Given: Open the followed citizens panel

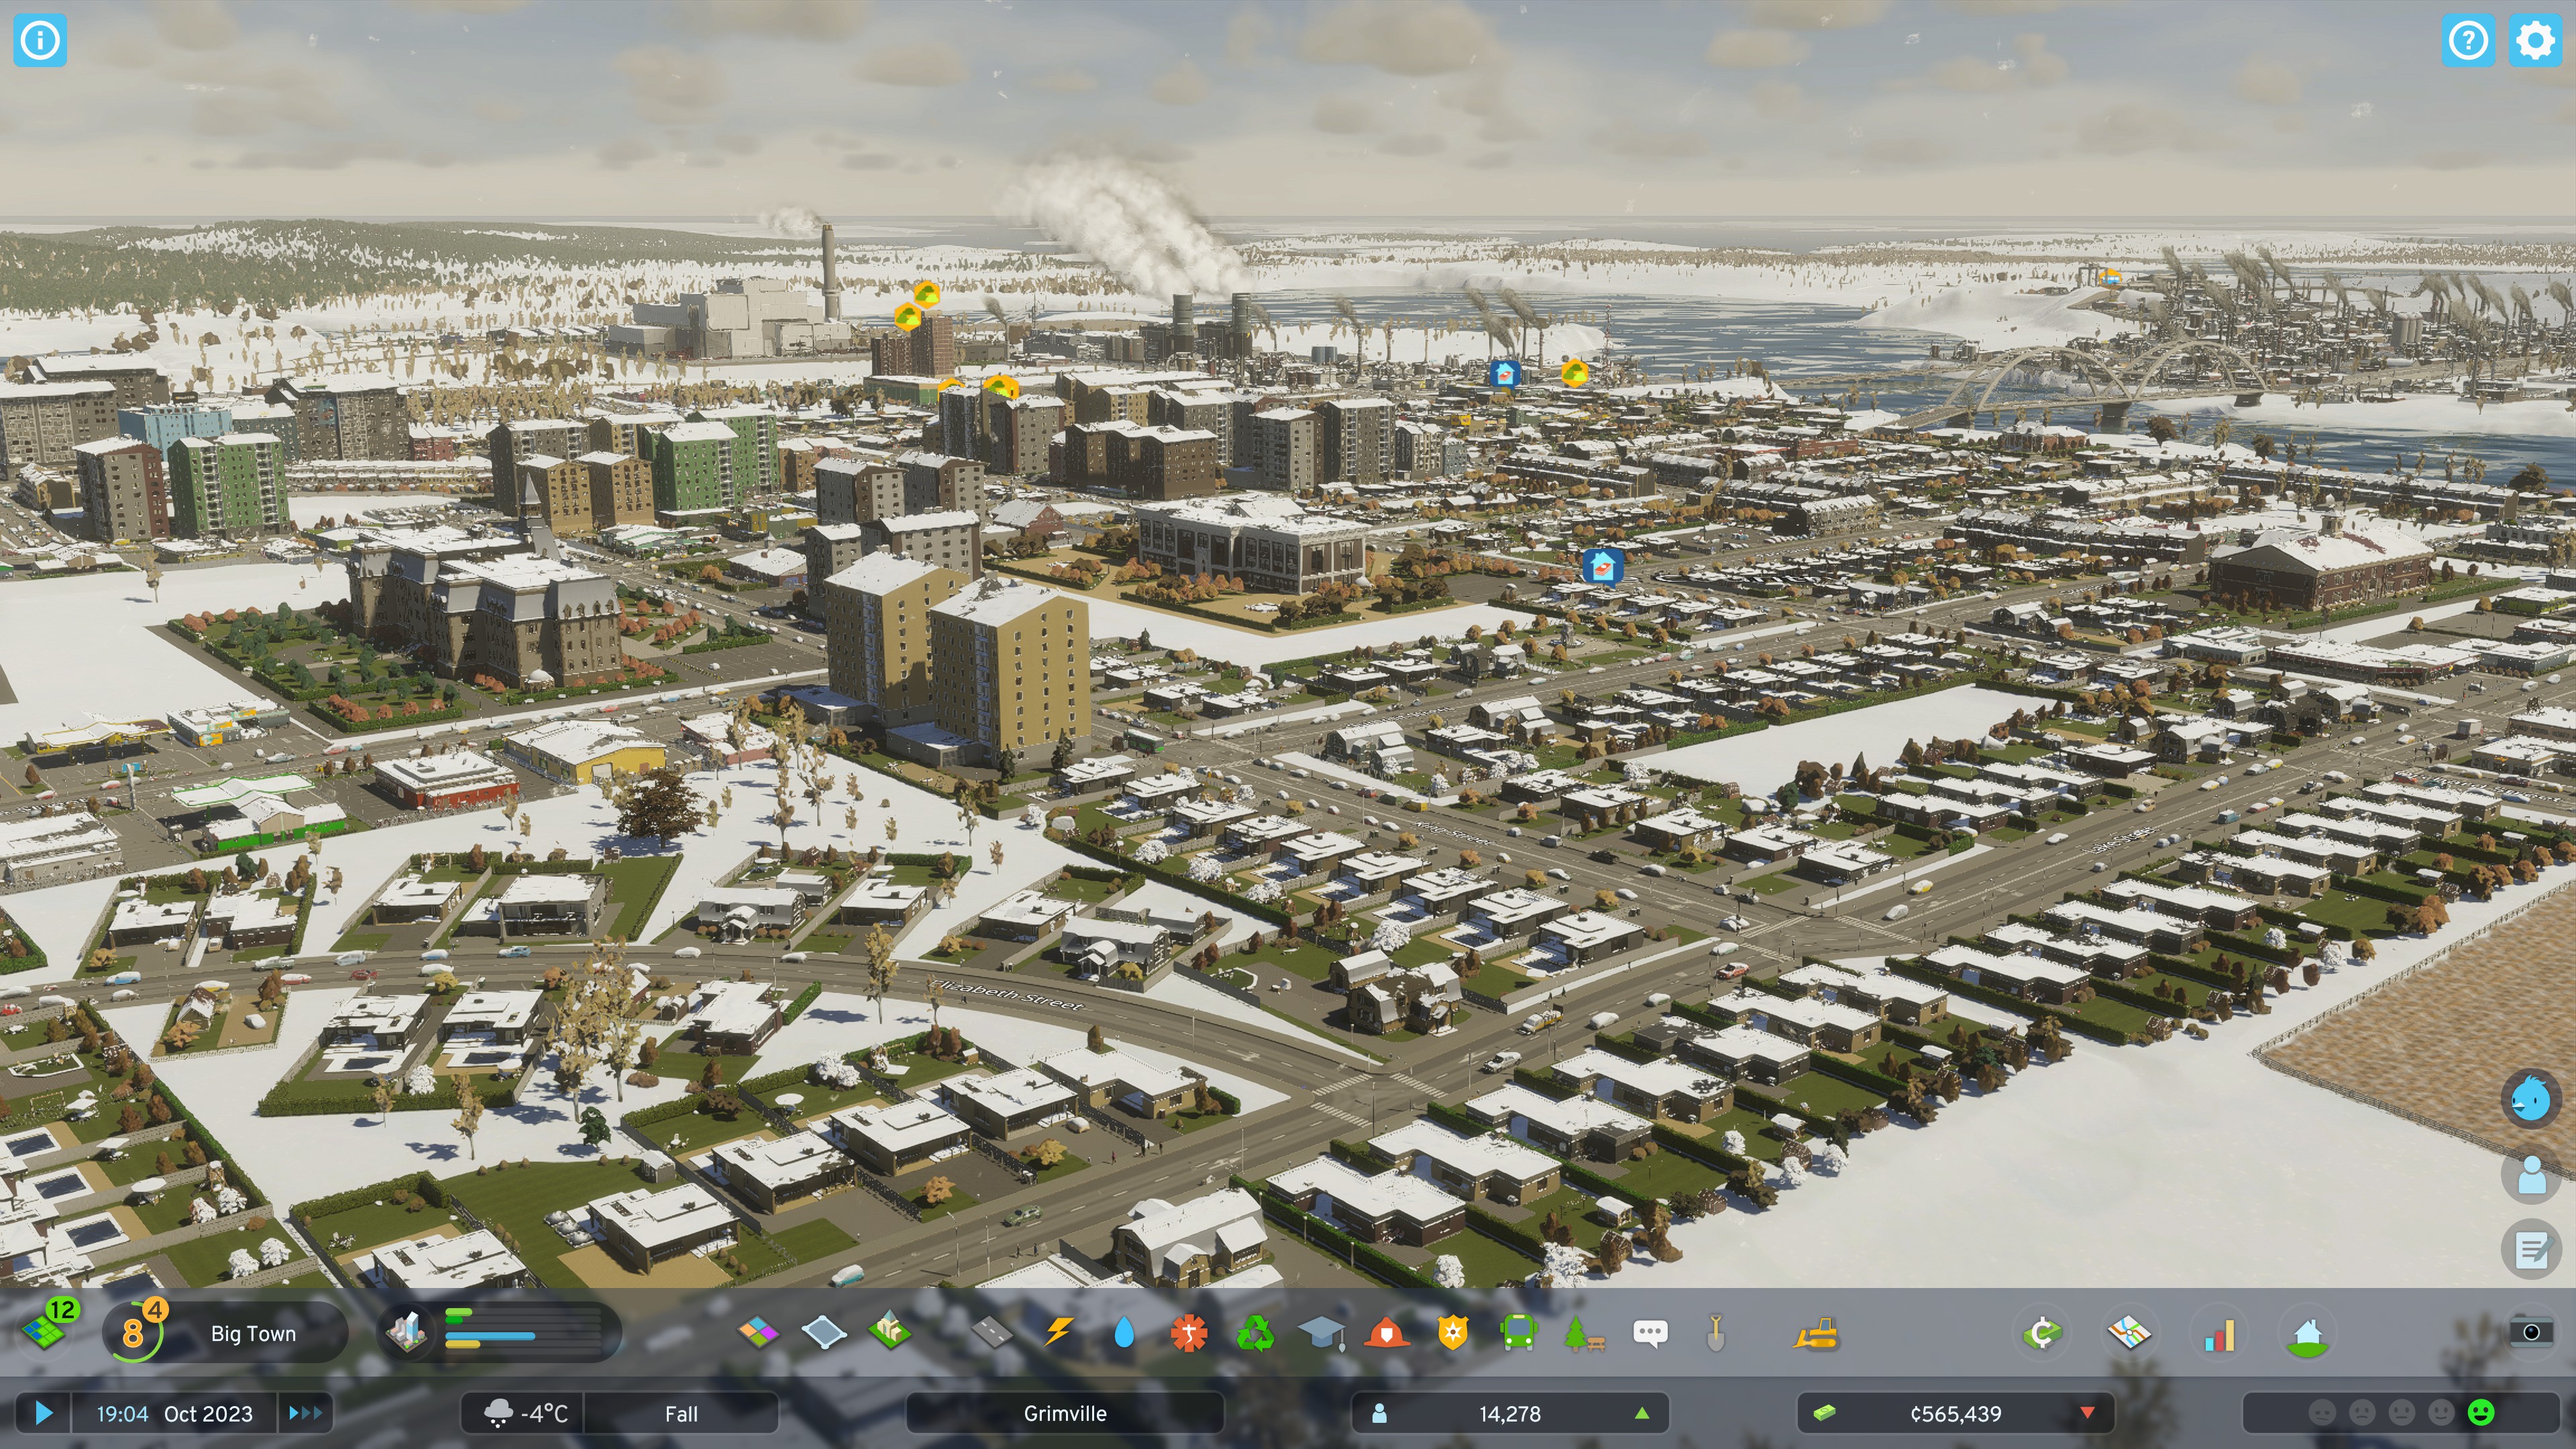Looking at the screenshot, I should pyautogui.click(x=2531, y=1175).
